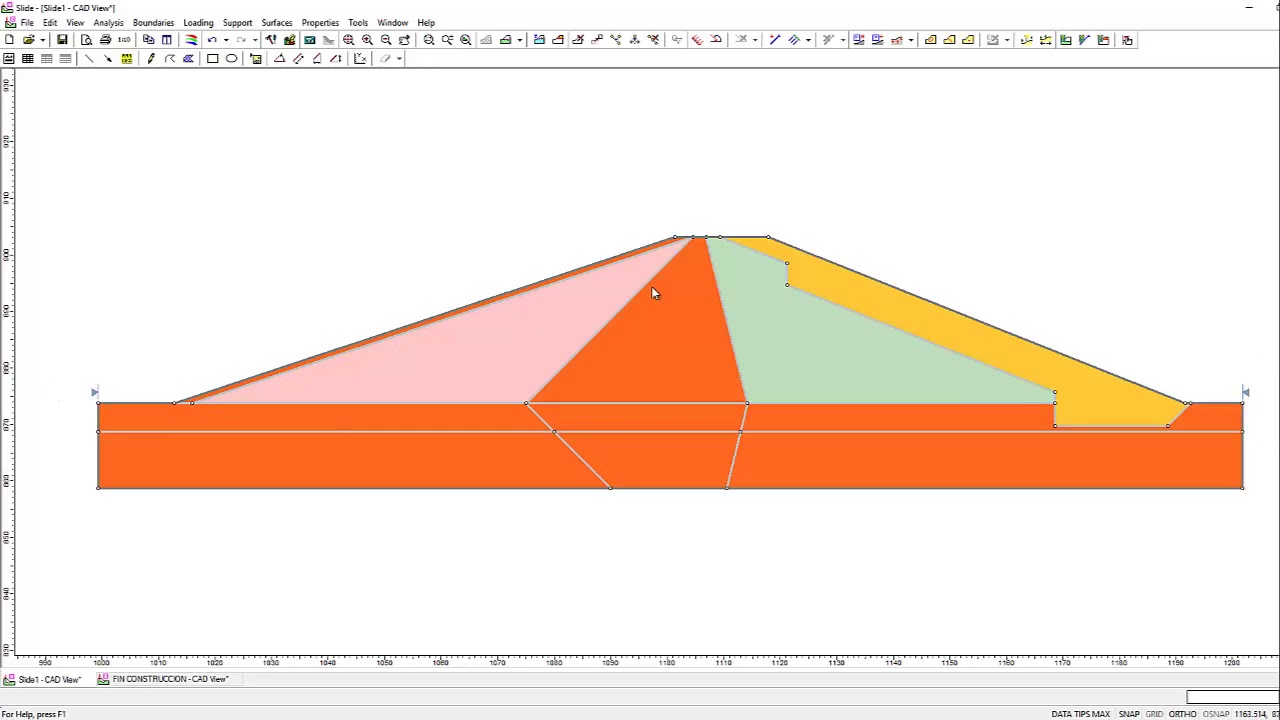The height and width of the screenshot is (720, 1280).
Task: Click the Compute icon next to Redo dropdown
Action: pyautogui.click(x=271, y=40)
